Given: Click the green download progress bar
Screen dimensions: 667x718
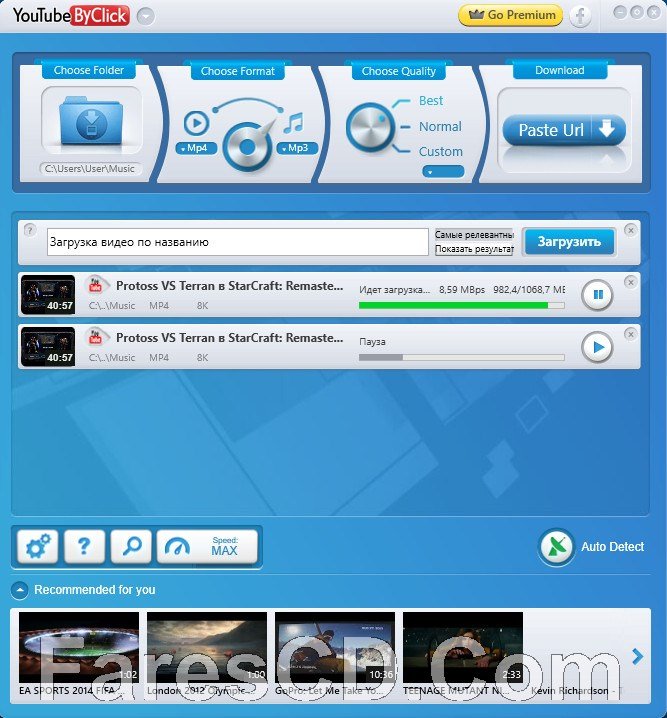Looking at the screenshot, I should pyautogui.click(x=461, y=305).
